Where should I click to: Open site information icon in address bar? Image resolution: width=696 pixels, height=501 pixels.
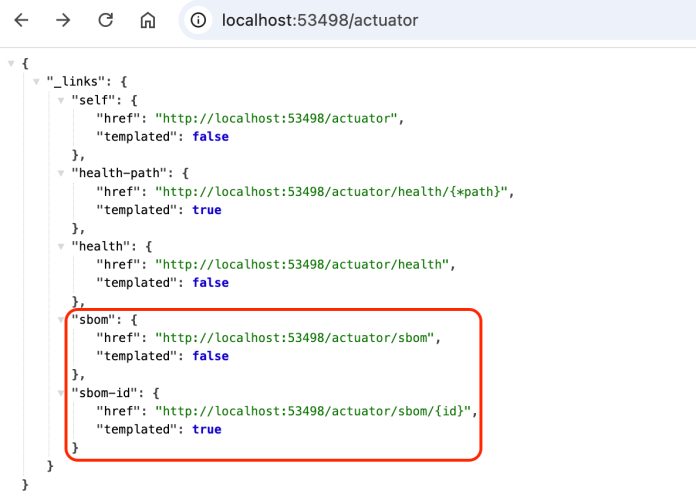tap(199, 20)
